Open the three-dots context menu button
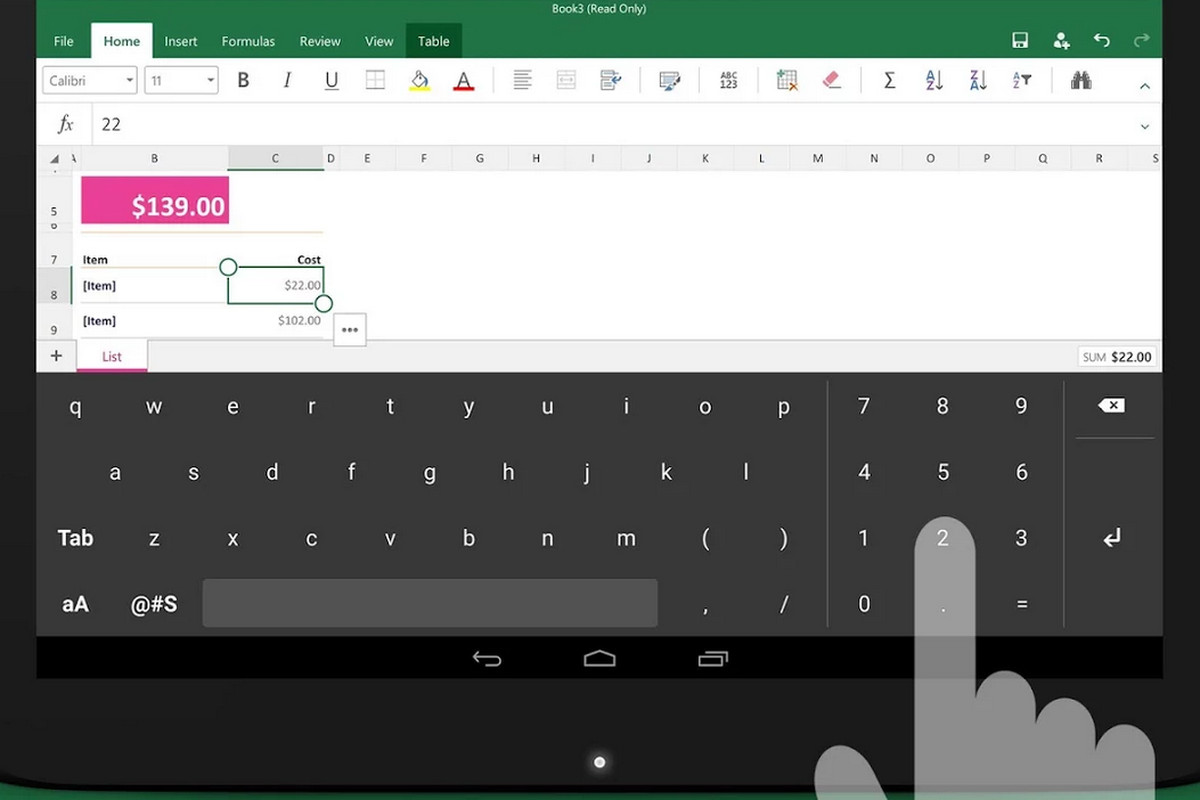Image resolution: width=1200 pixels, height=800 pixels. (x=350, y=329)
